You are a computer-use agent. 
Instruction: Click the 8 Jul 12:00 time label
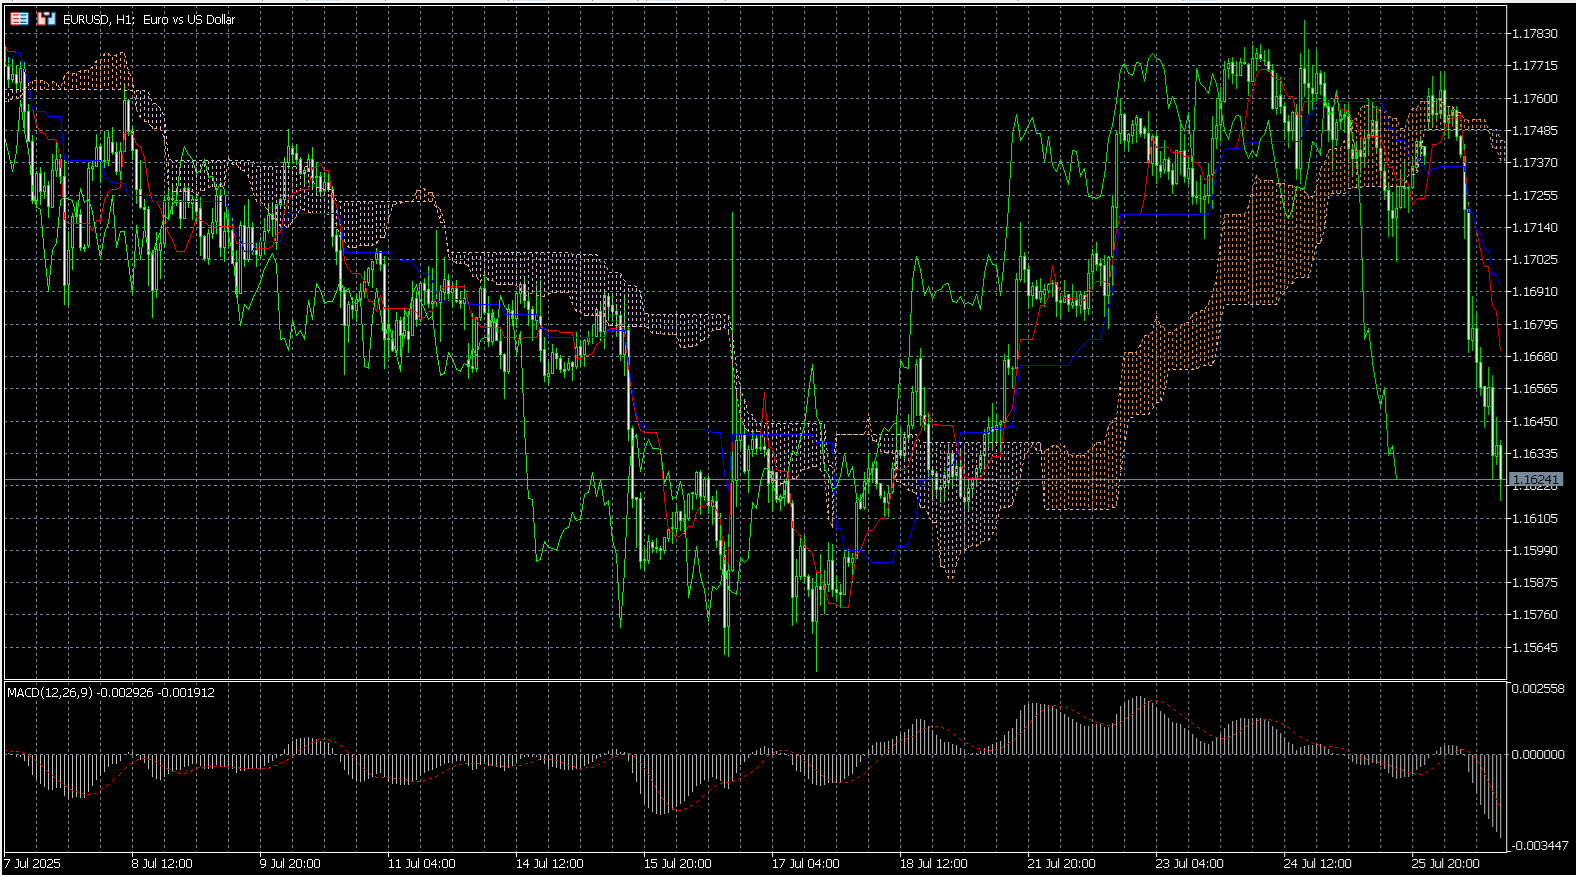pyautogui.click(x=162, y=863)
